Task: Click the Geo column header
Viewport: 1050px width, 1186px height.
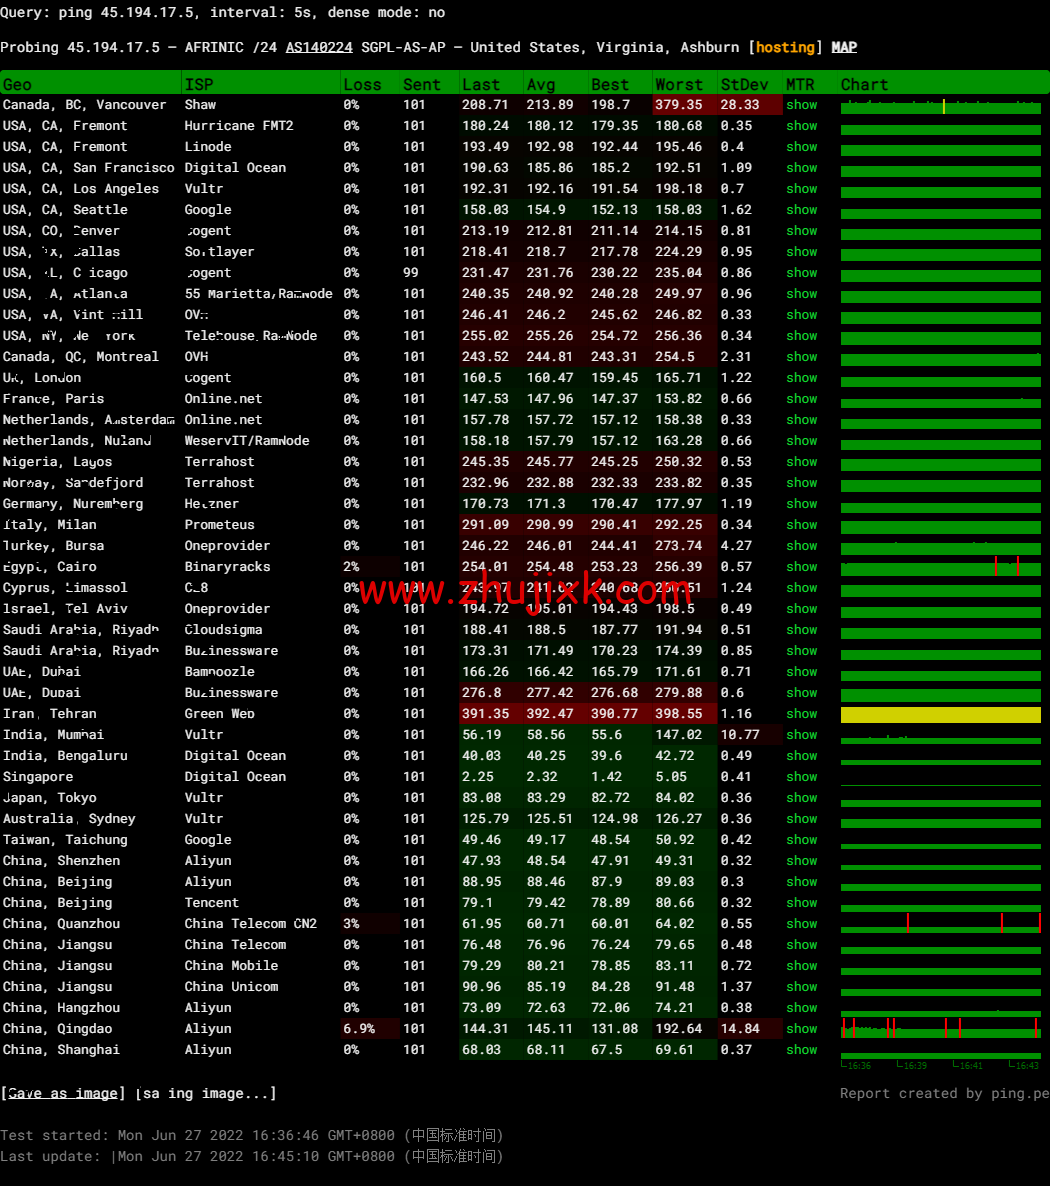Action: 17,85
